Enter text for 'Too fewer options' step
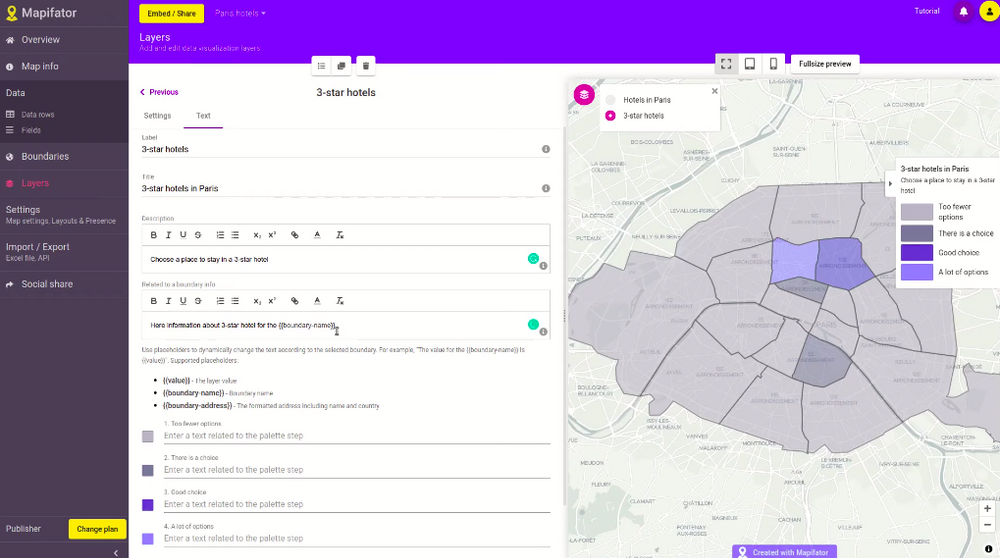This screenshot has width=1000, height=558. (357, 436)
